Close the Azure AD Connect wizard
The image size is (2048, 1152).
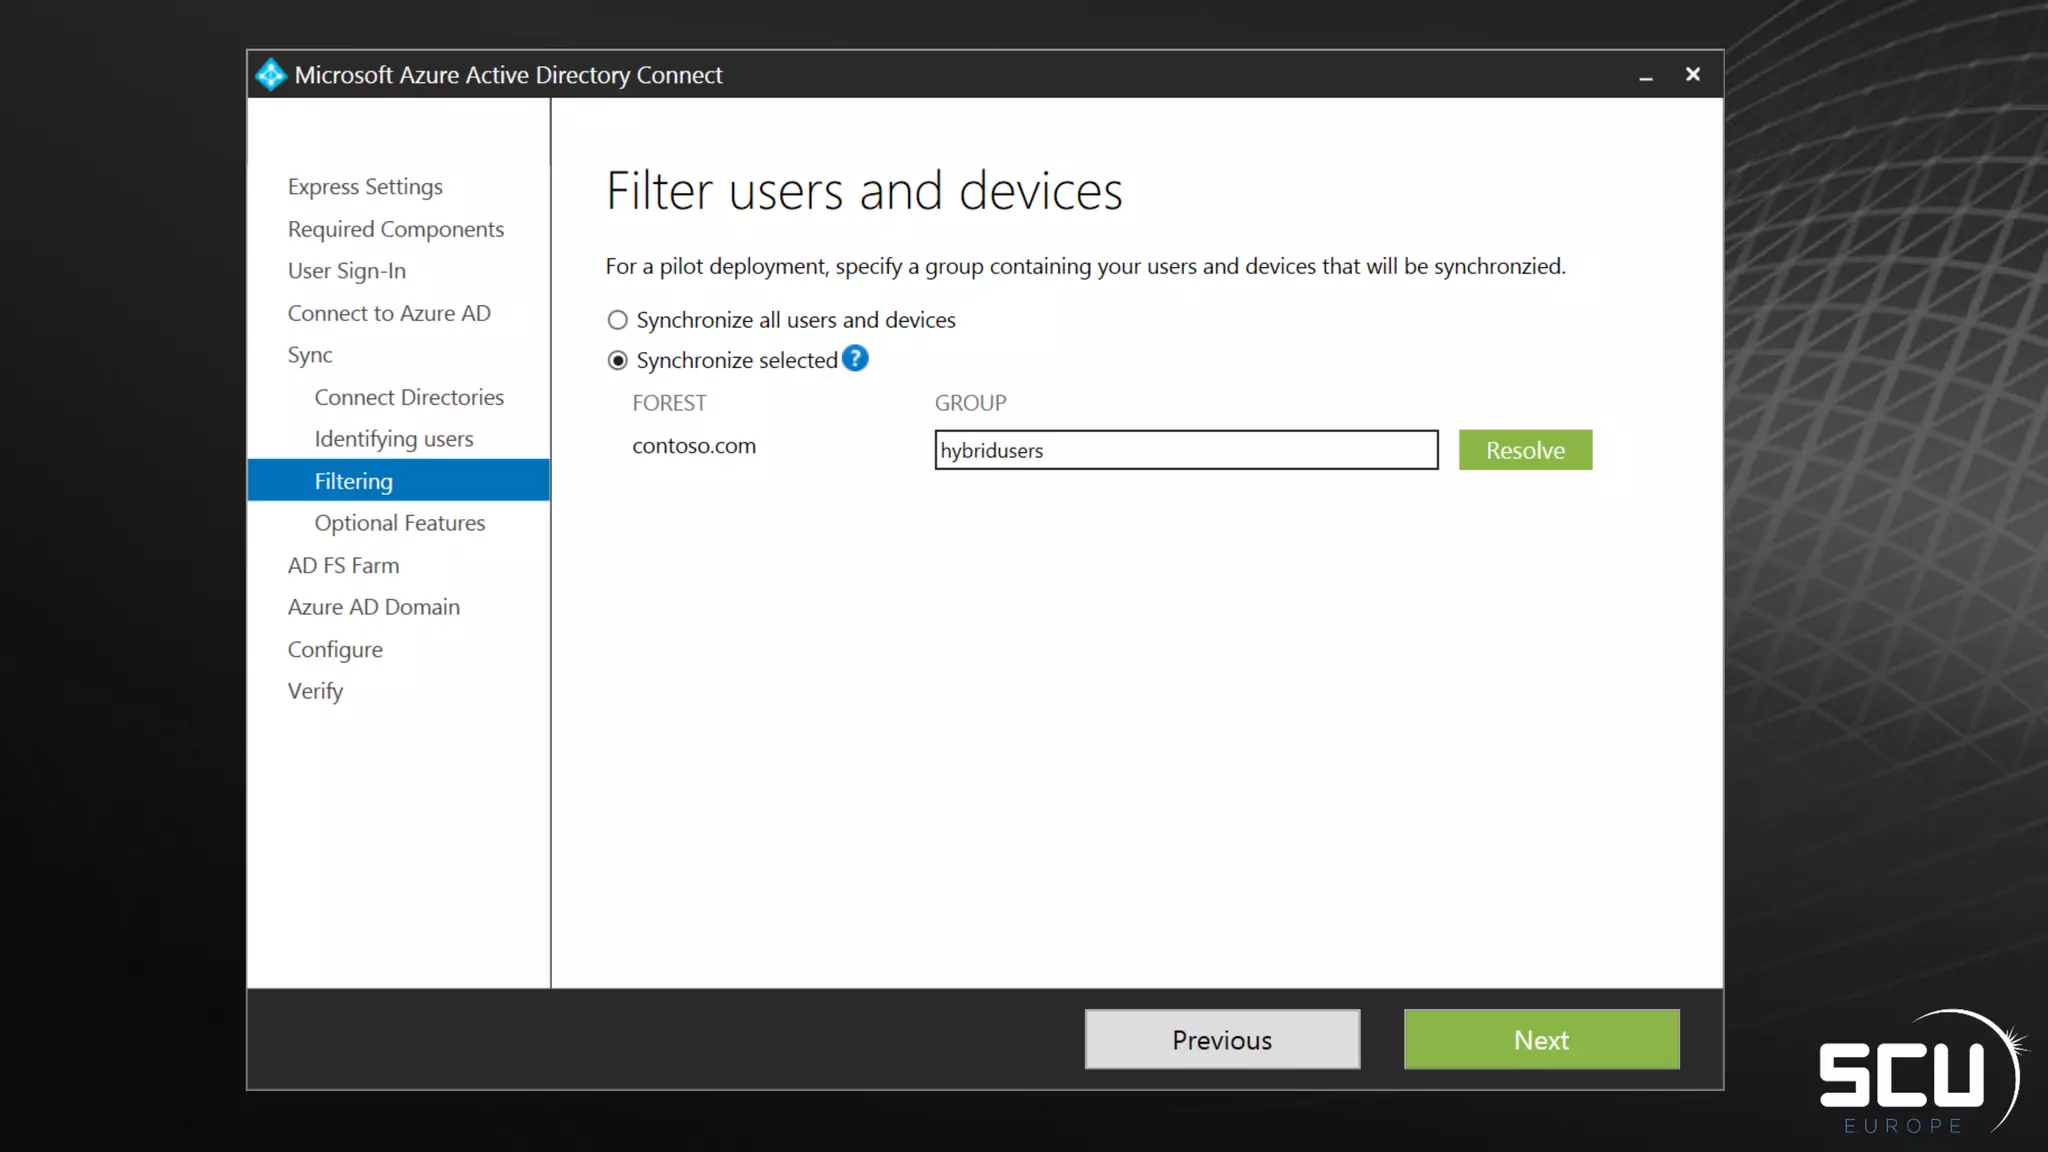(x=1692, y=75)
